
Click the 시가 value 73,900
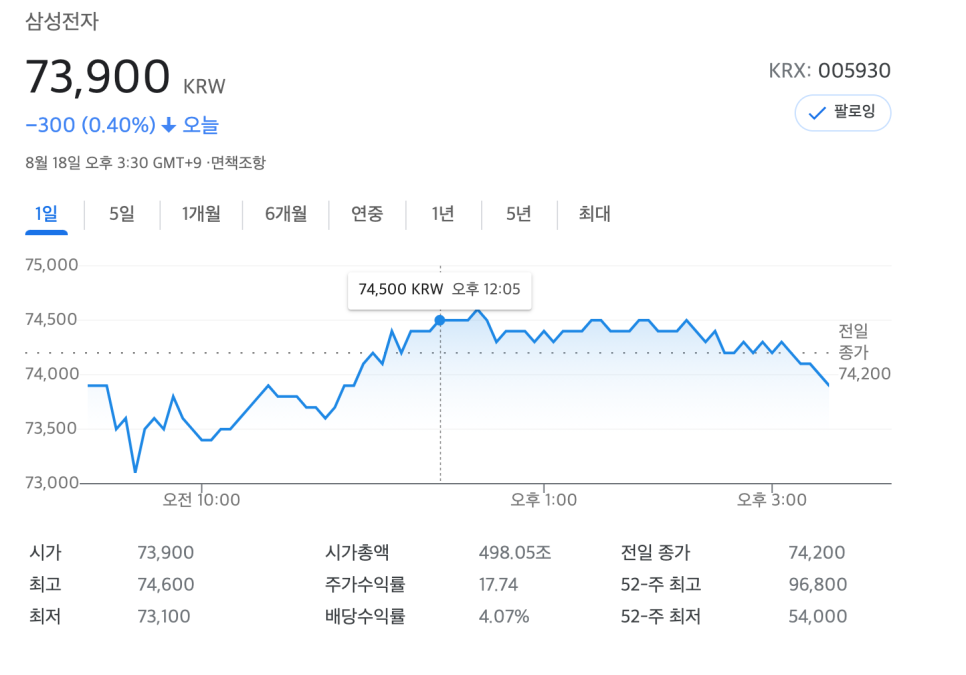pos(166,552)
